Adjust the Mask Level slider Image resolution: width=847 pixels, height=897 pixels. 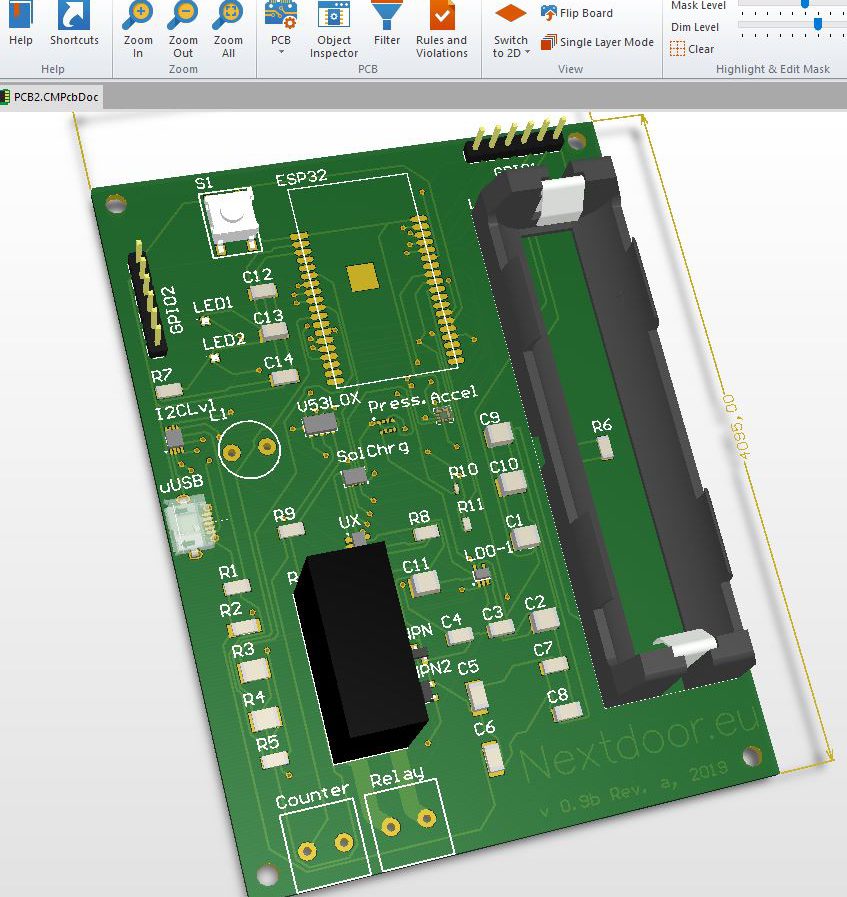click(x=805, y=4)
